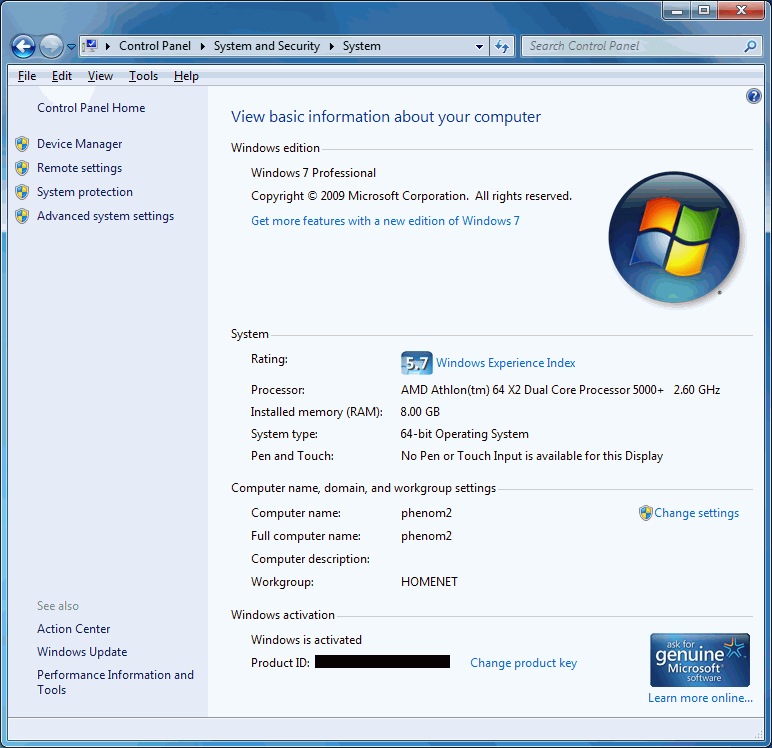Open the Help icon
This screenshot has width=772, height=748.
(x=753, y=96)
